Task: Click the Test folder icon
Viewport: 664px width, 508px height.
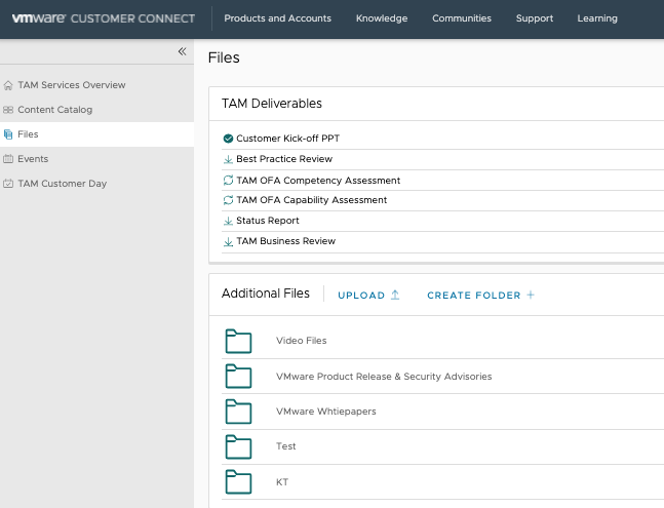Action: [238, 446]
